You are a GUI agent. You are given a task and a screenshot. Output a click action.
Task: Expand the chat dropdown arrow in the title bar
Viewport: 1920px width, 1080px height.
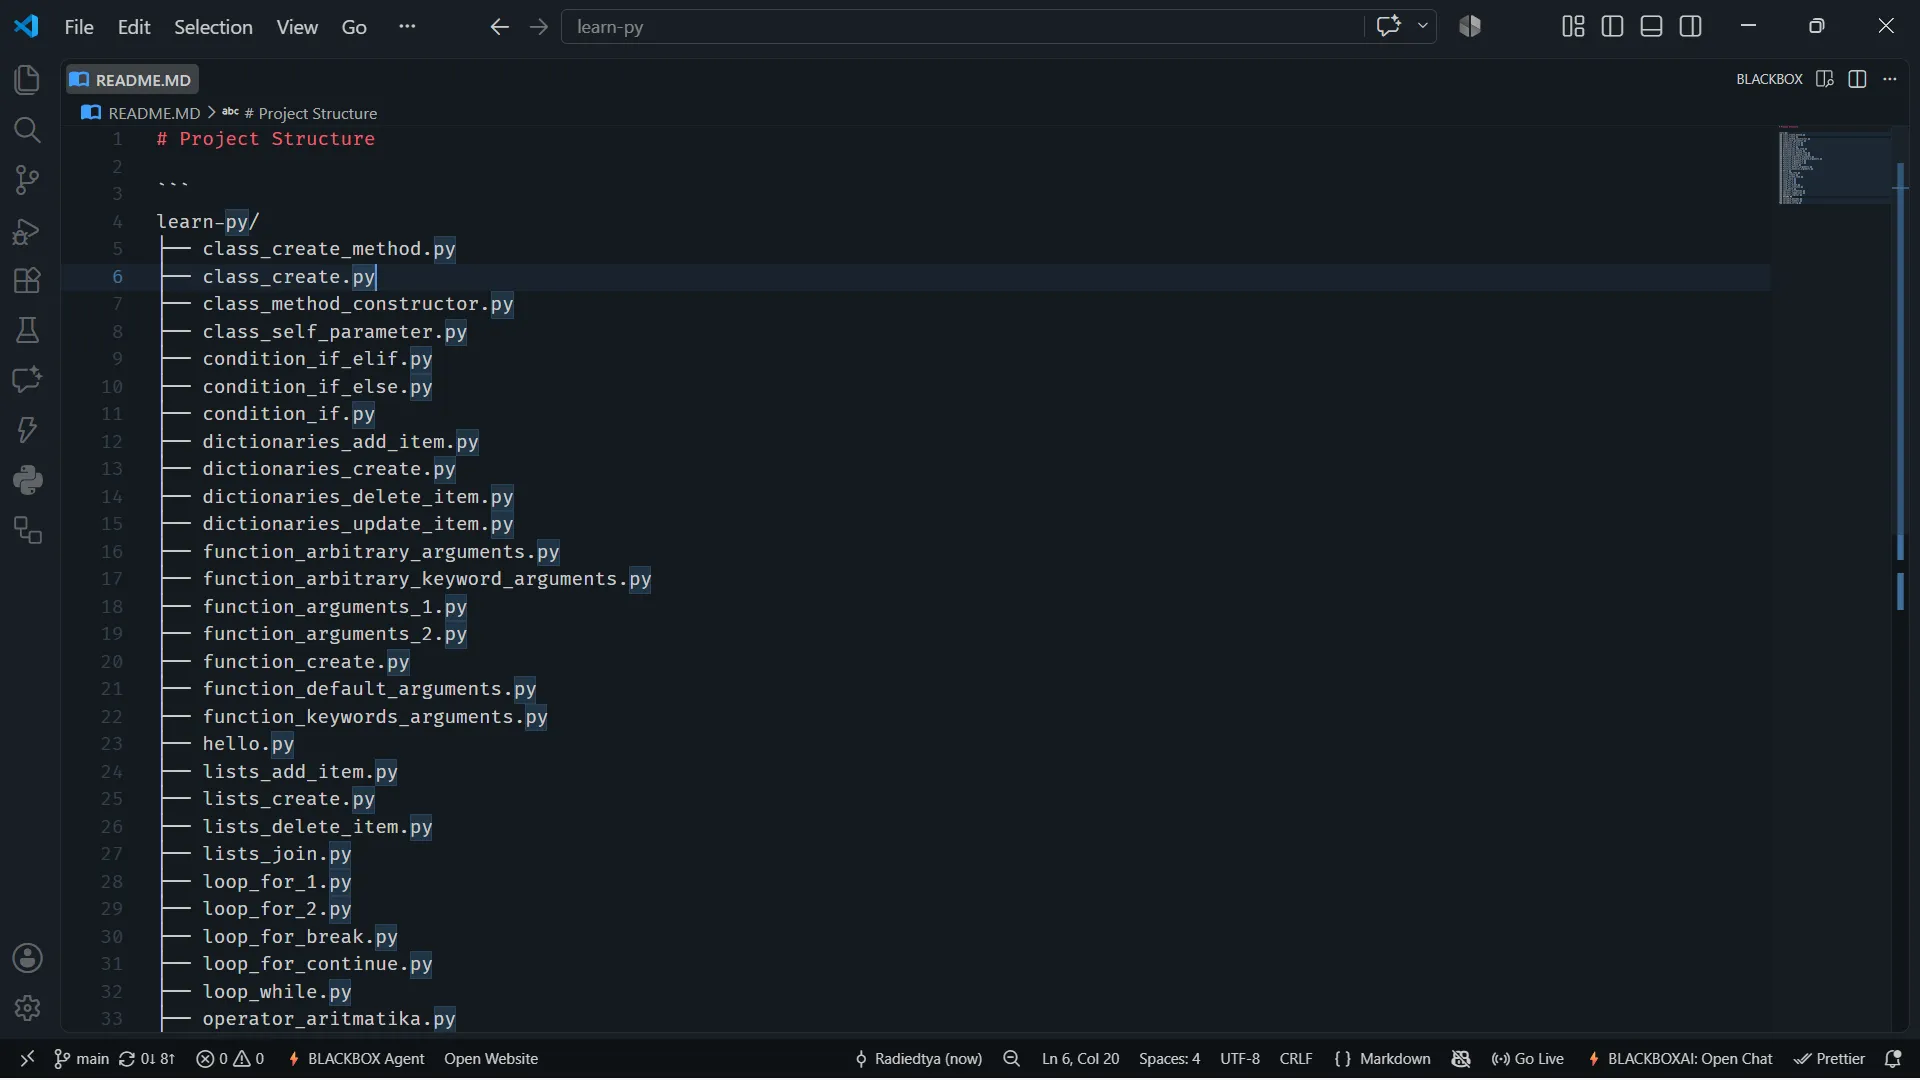tap(1422, 27)
